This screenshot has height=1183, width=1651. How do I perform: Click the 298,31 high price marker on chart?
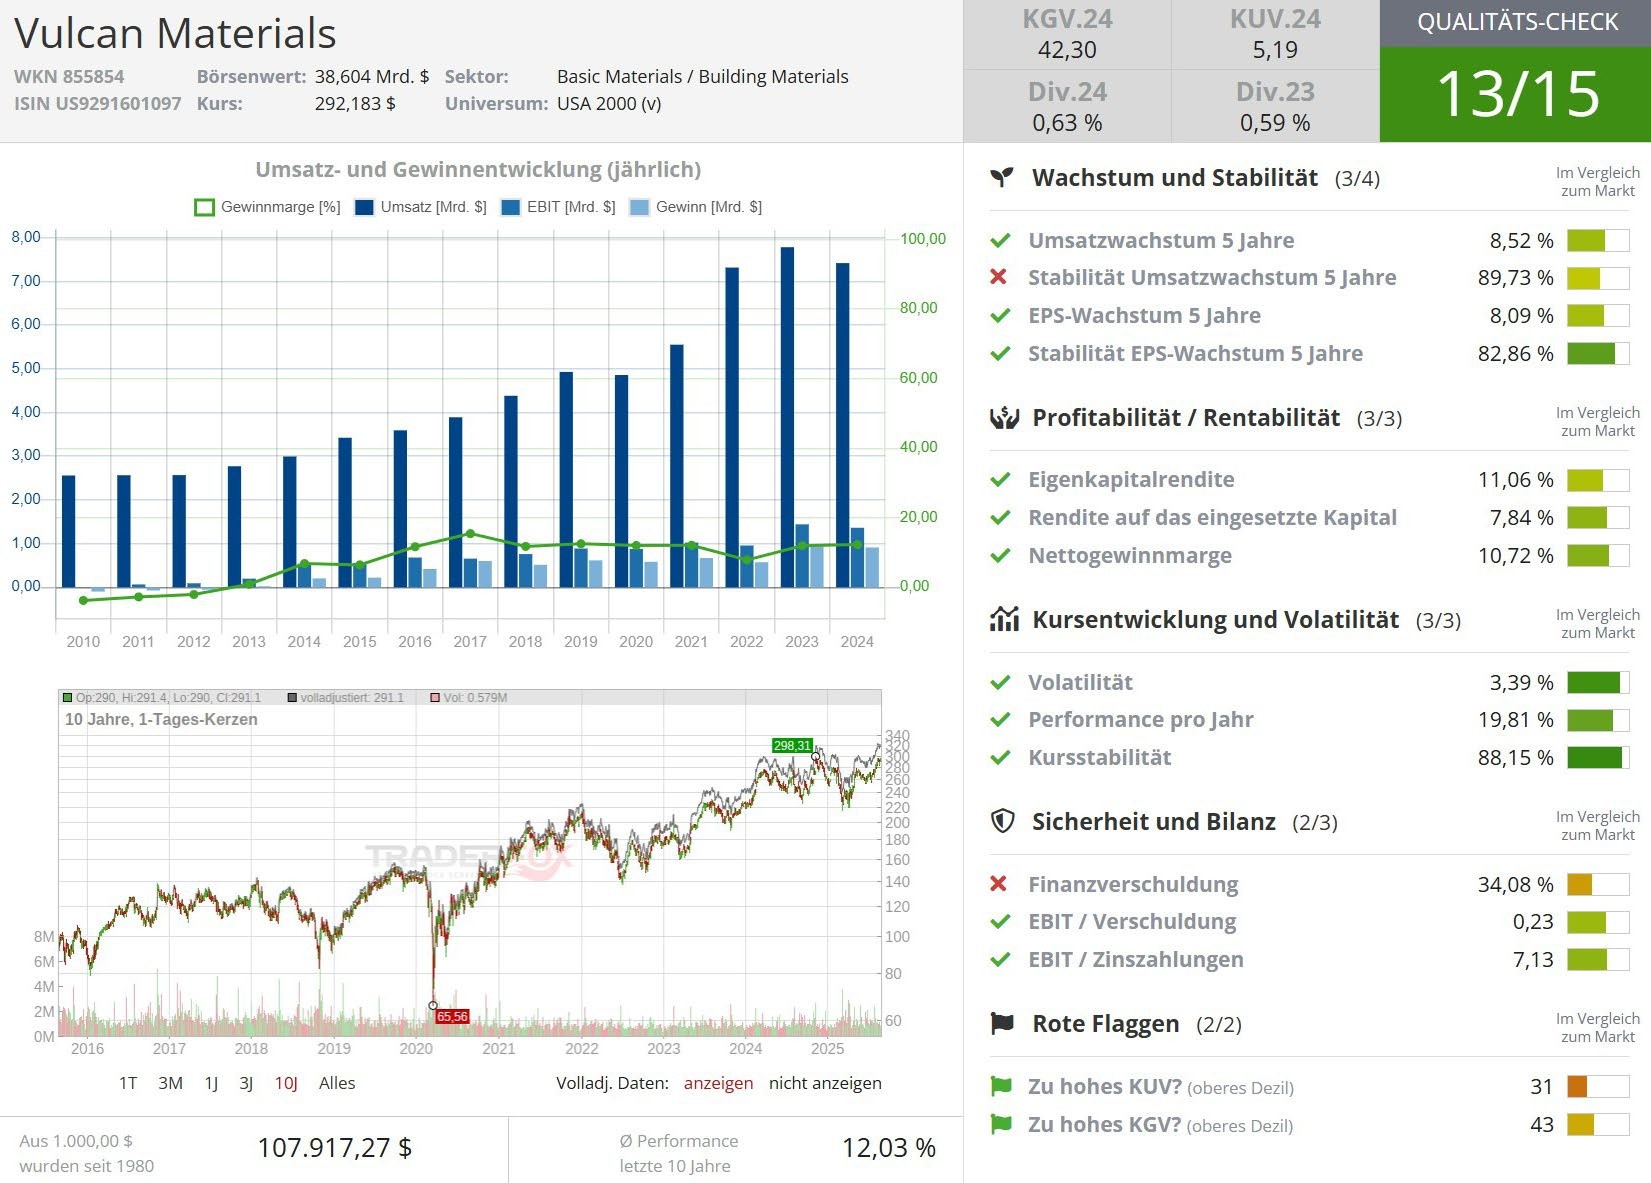(792, 745)
